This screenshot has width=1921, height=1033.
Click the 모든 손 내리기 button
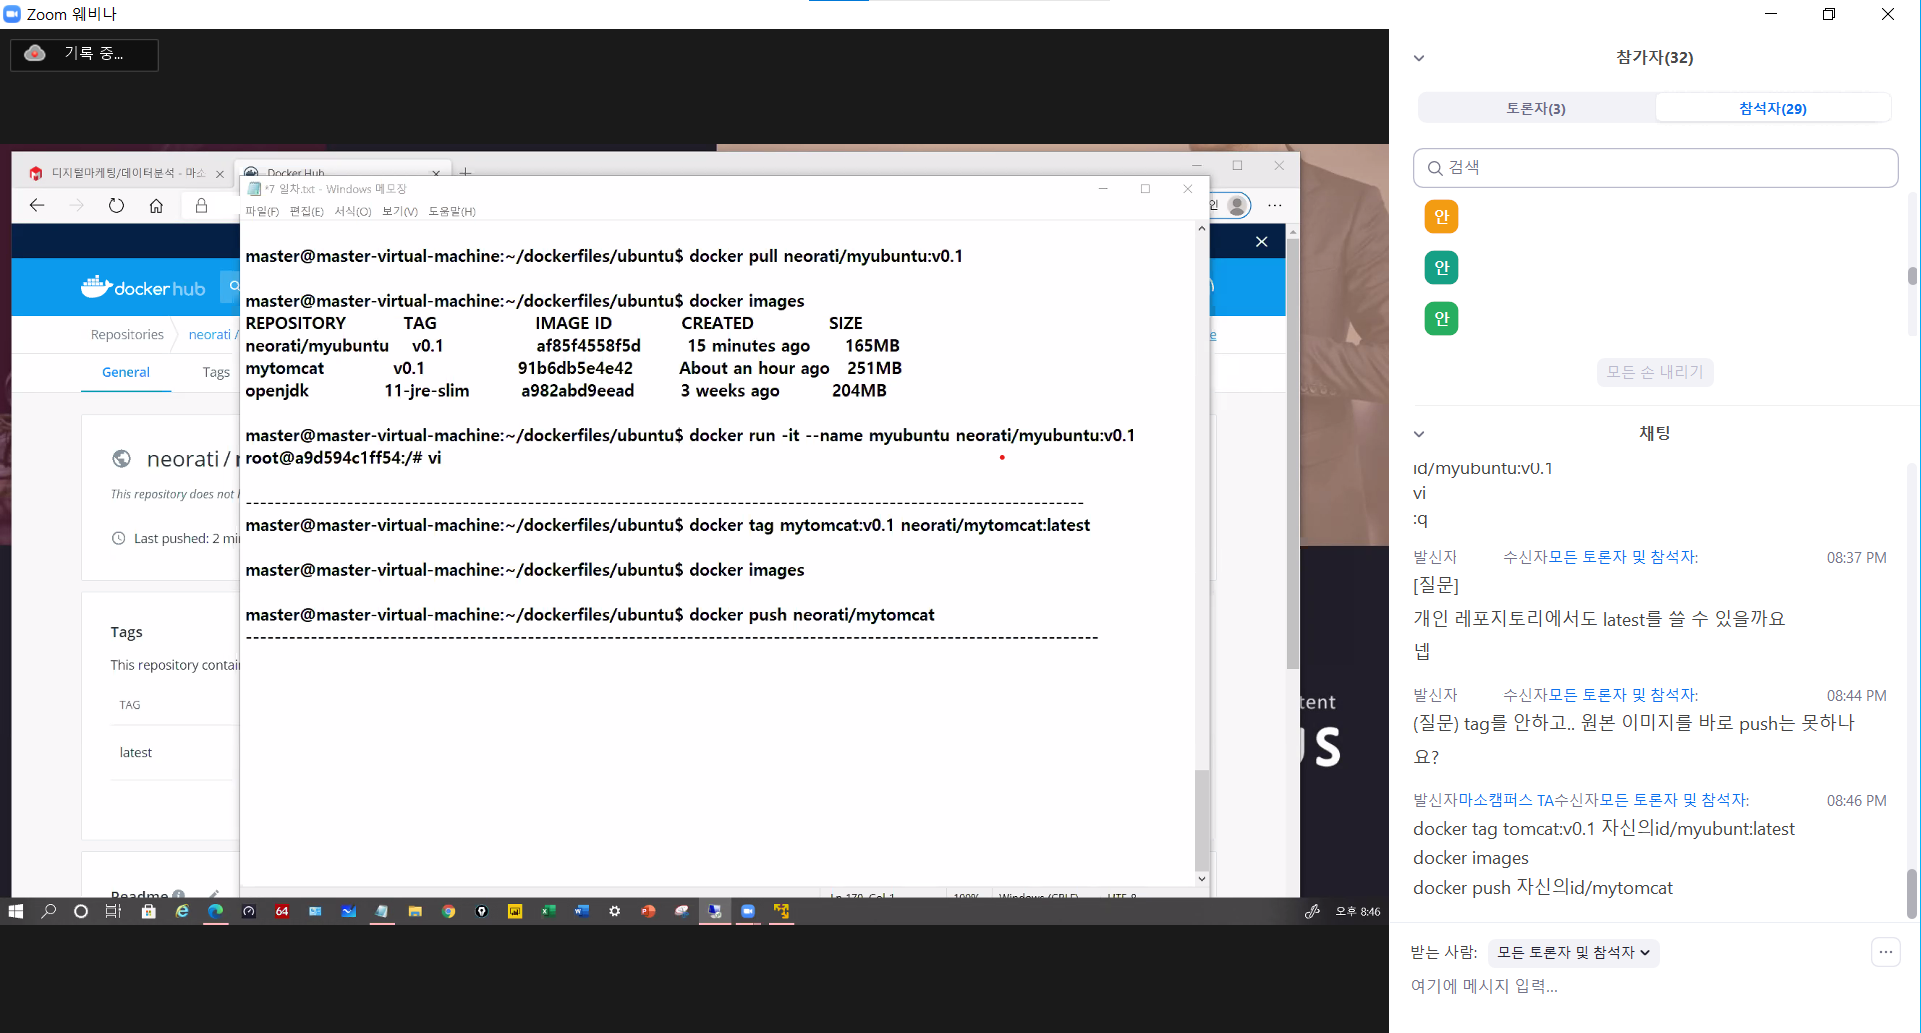pyautogui.click(x=1655, y=372)
